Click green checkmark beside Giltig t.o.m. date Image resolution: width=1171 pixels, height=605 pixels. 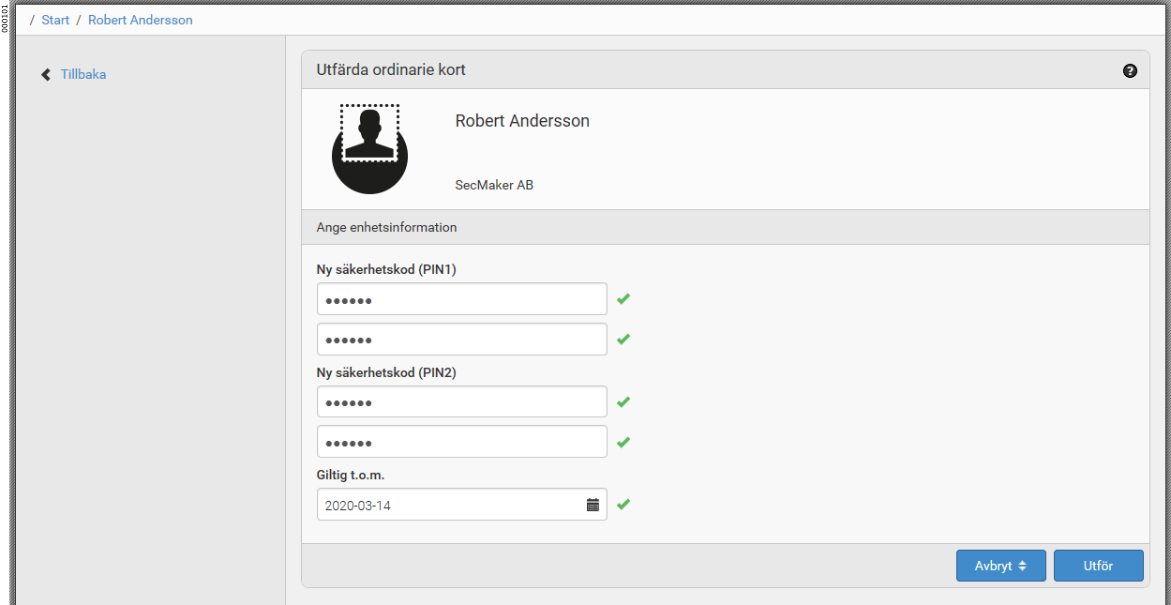coord(623,505)
